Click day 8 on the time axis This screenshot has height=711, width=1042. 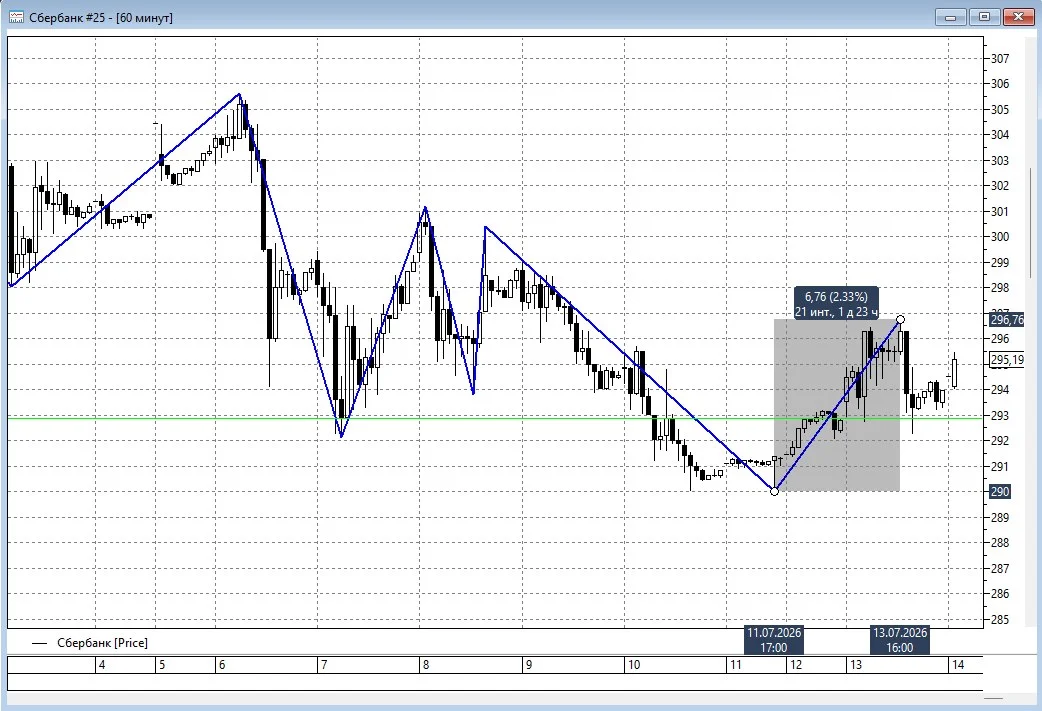tap(426, 664)
